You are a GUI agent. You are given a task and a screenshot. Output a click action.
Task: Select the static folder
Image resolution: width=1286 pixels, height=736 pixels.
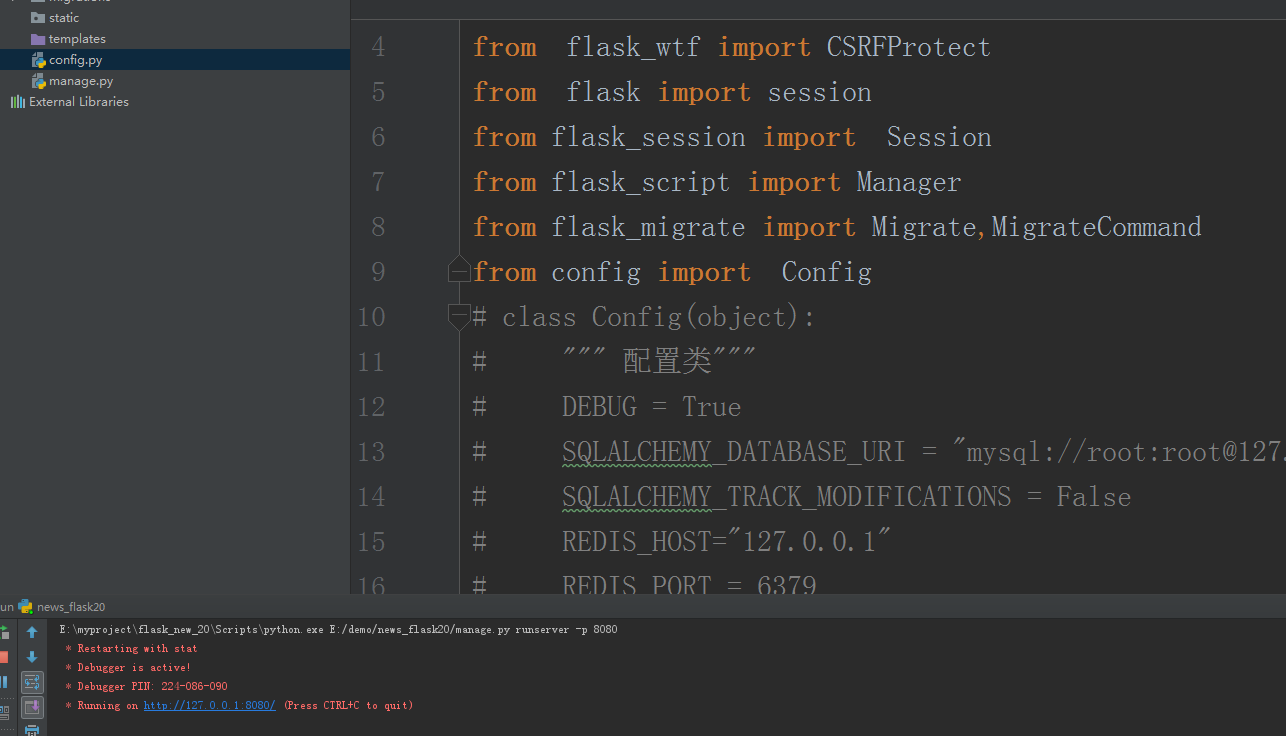(x=63, y=18)
